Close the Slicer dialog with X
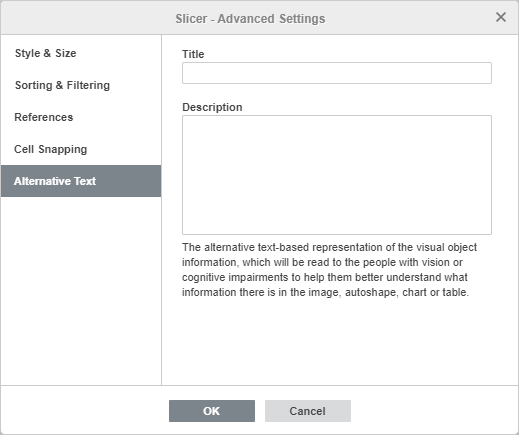The height and width of the screenshot is (435, 519). tap(501, 17)
